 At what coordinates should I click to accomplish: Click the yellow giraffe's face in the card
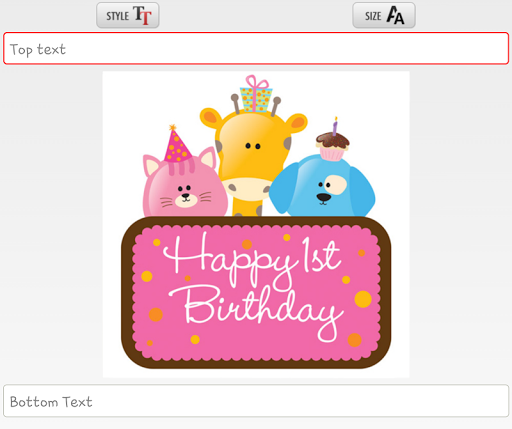tap(252, 157)
